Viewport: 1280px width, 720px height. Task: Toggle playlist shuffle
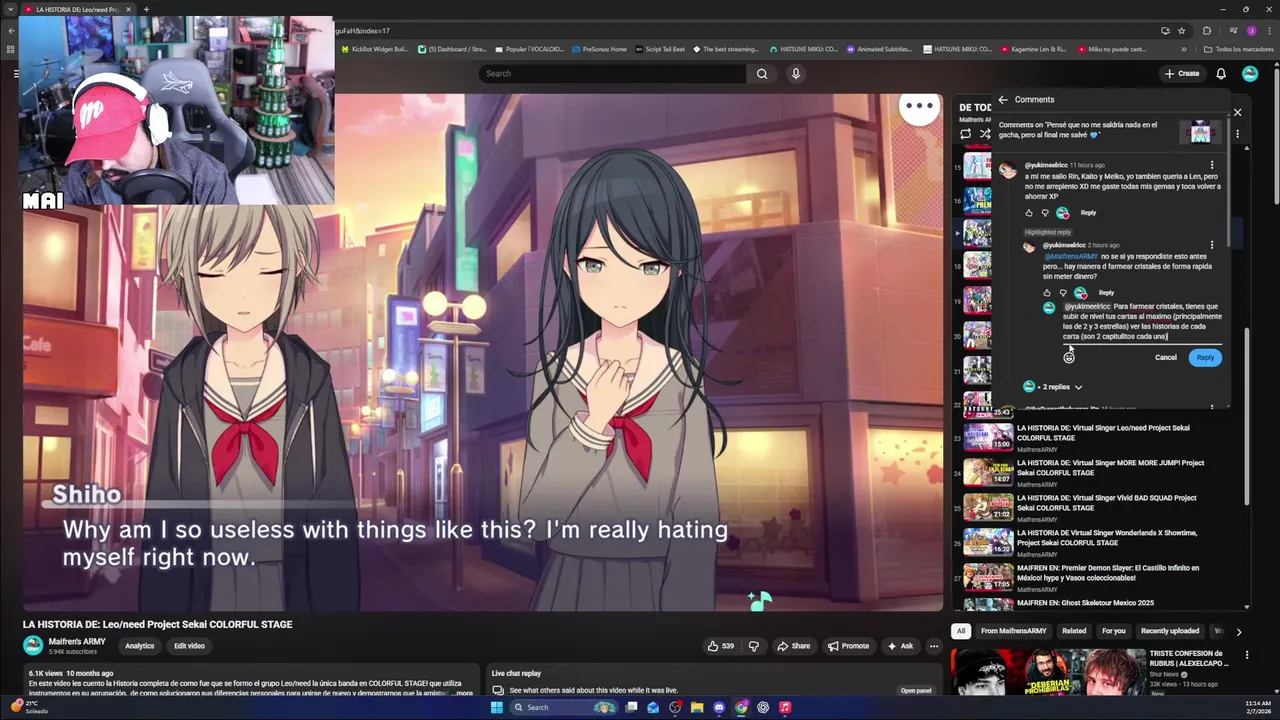pos(985,134)
